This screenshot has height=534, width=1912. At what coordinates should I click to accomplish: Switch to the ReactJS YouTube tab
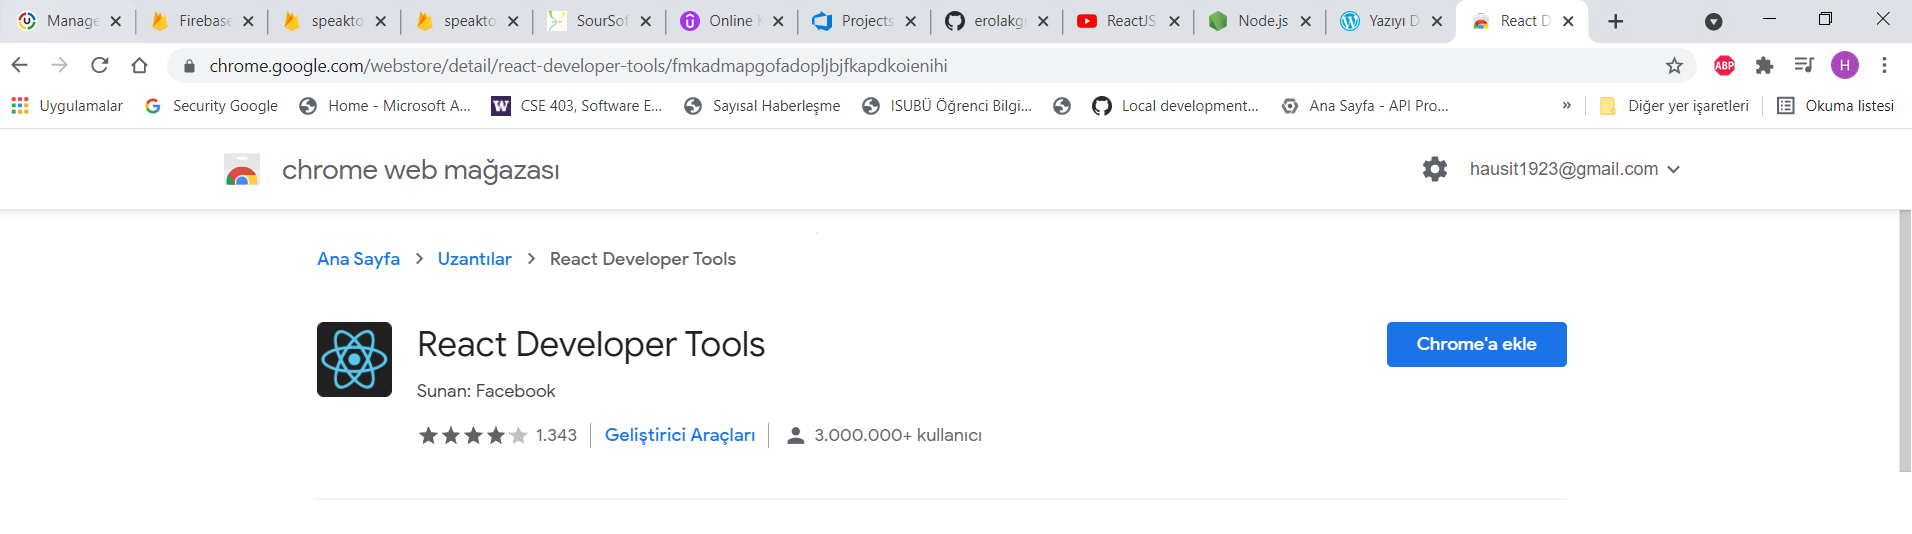pyautogui.click(x=1127, y=21)
